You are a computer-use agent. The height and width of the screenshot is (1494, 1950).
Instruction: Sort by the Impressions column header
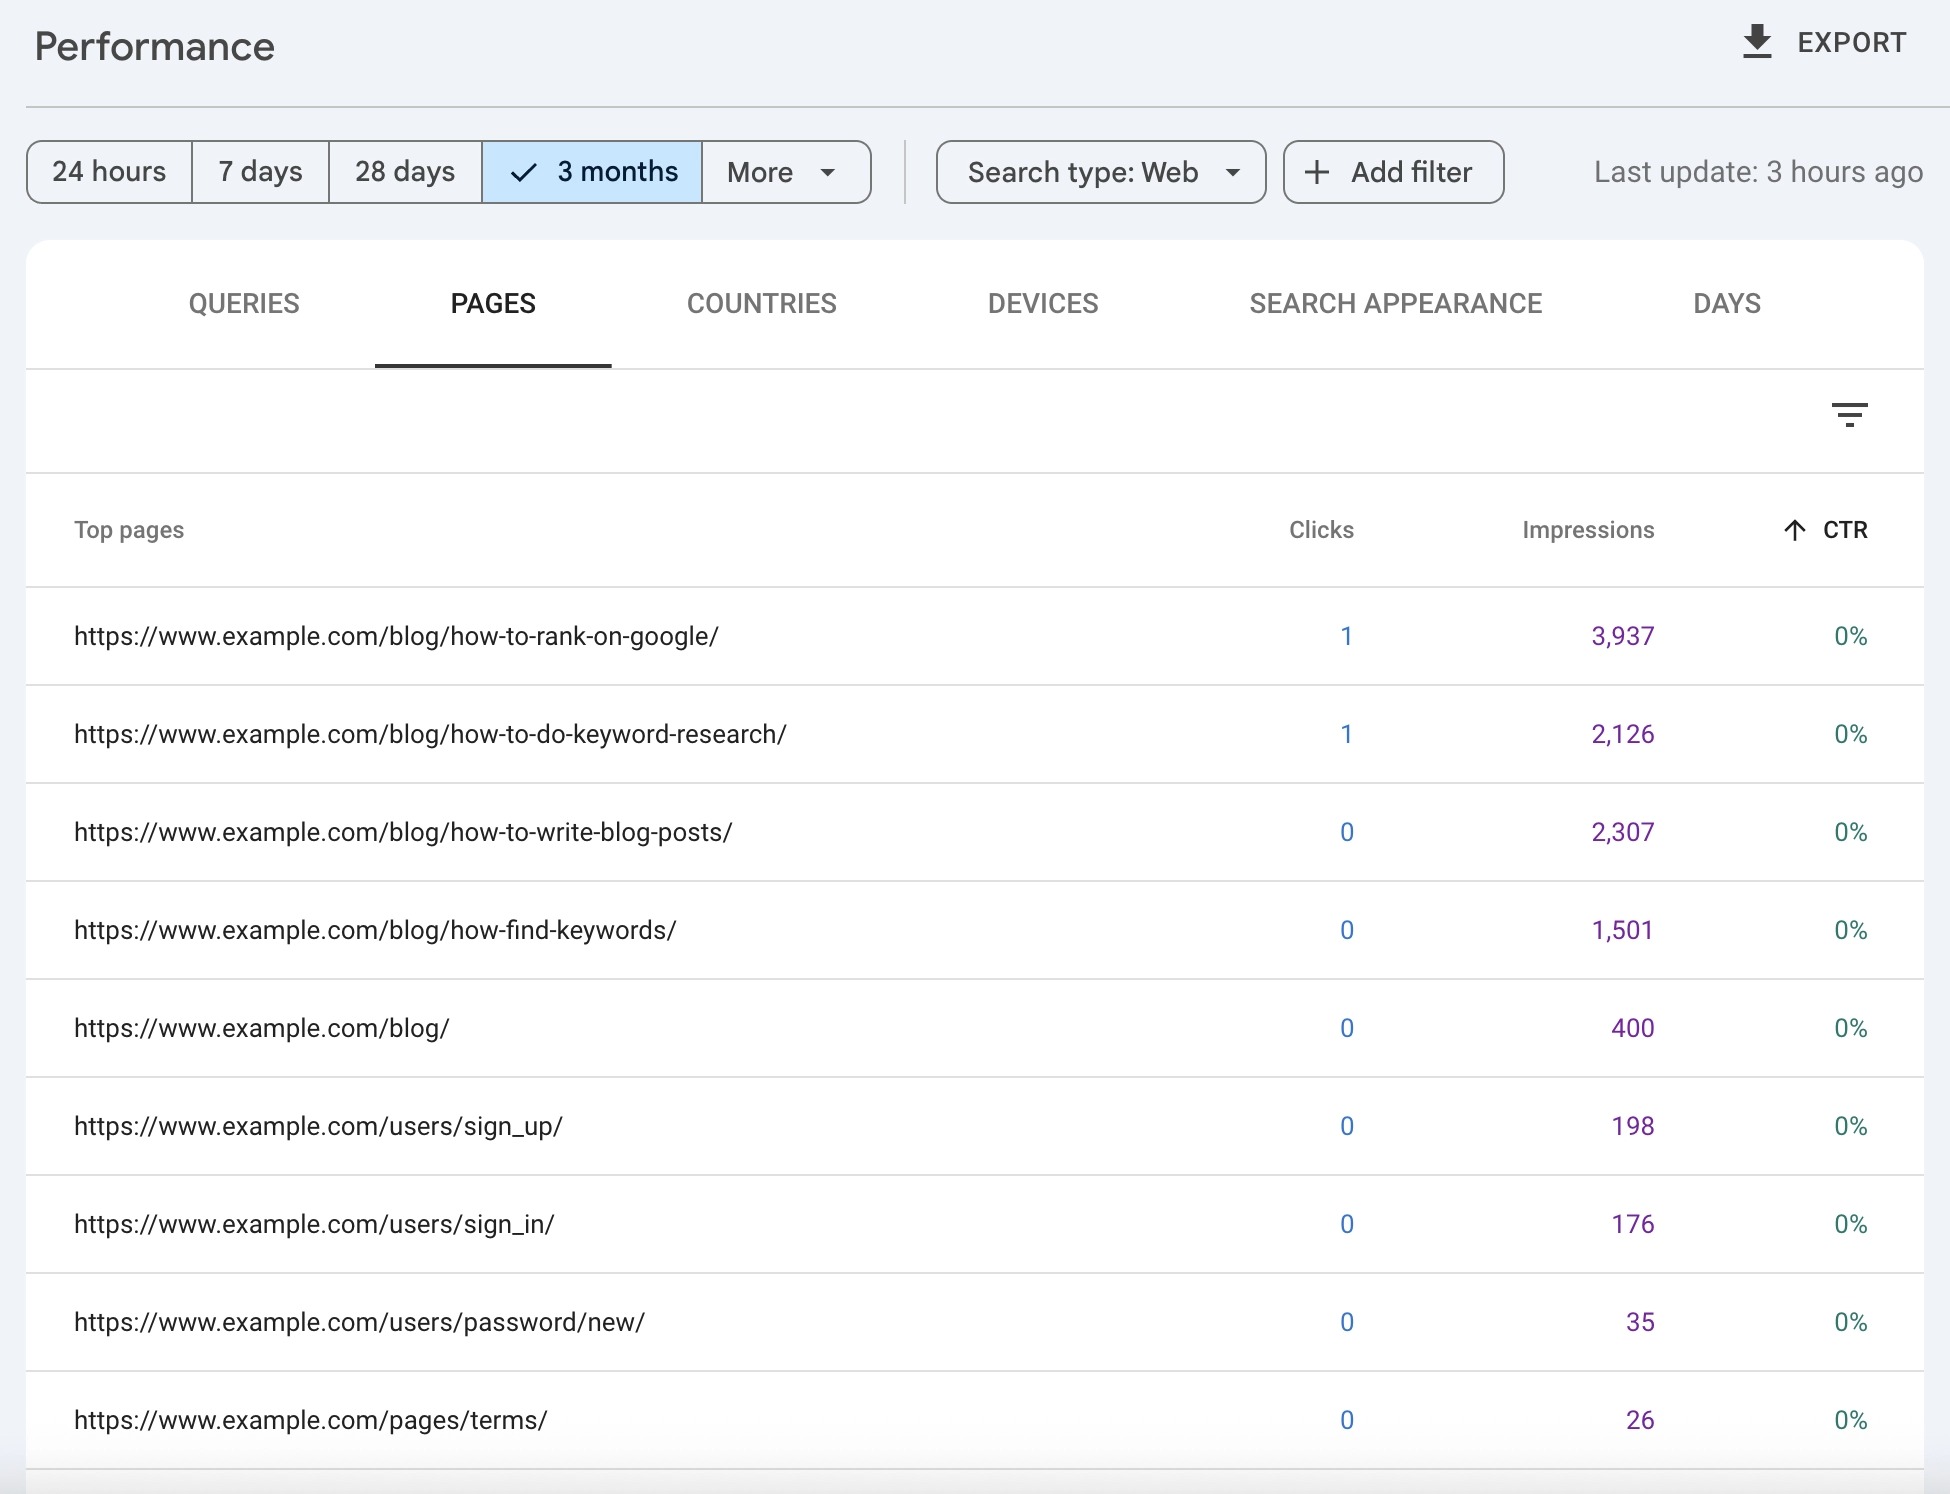point(1587,530)
